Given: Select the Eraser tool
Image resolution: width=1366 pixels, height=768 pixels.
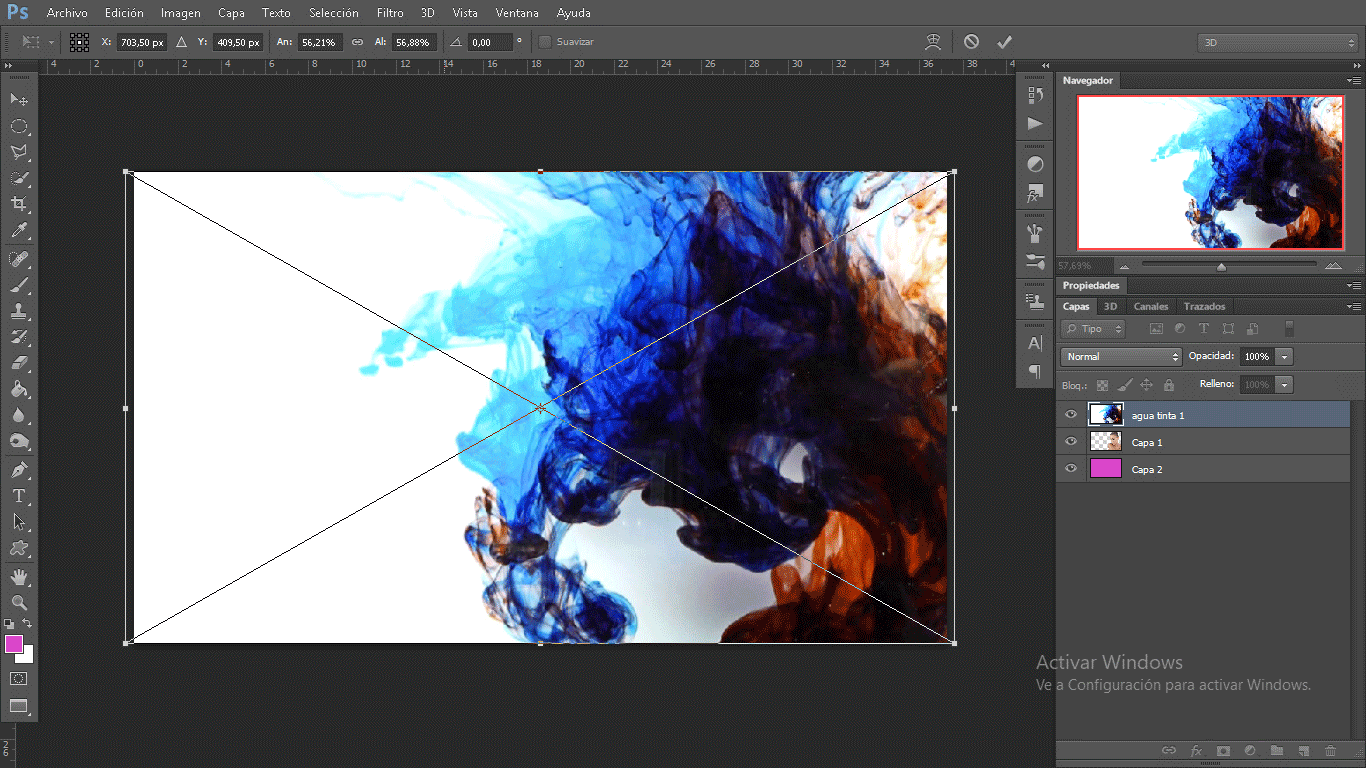Looking at the screenshot, I should pyautogui.click(x=19, y=363).
